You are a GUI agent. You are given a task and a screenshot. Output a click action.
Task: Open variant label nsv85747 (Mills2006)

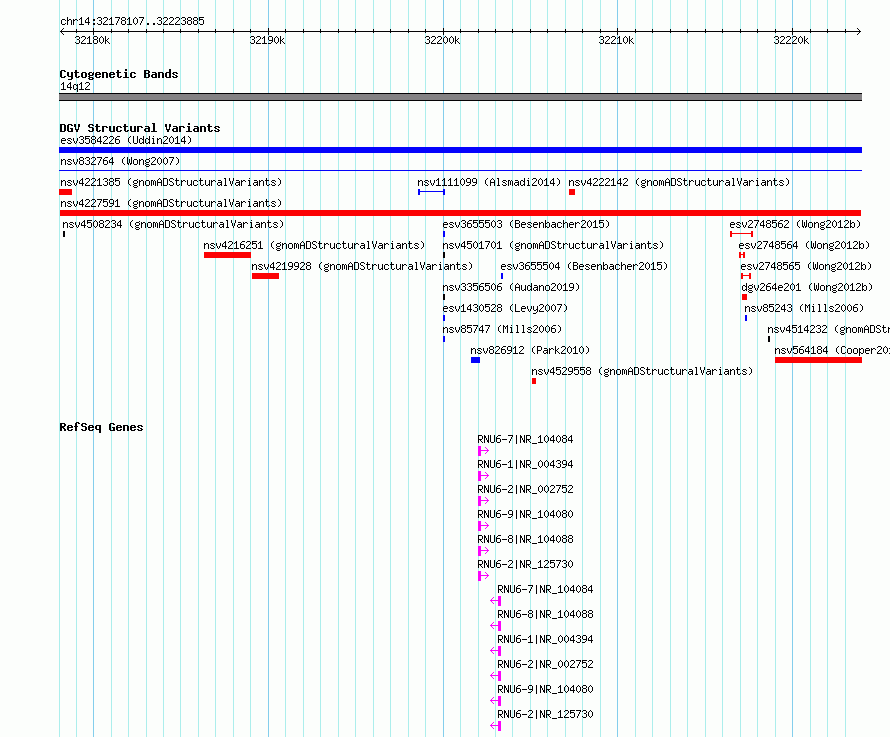pos(502,329)
